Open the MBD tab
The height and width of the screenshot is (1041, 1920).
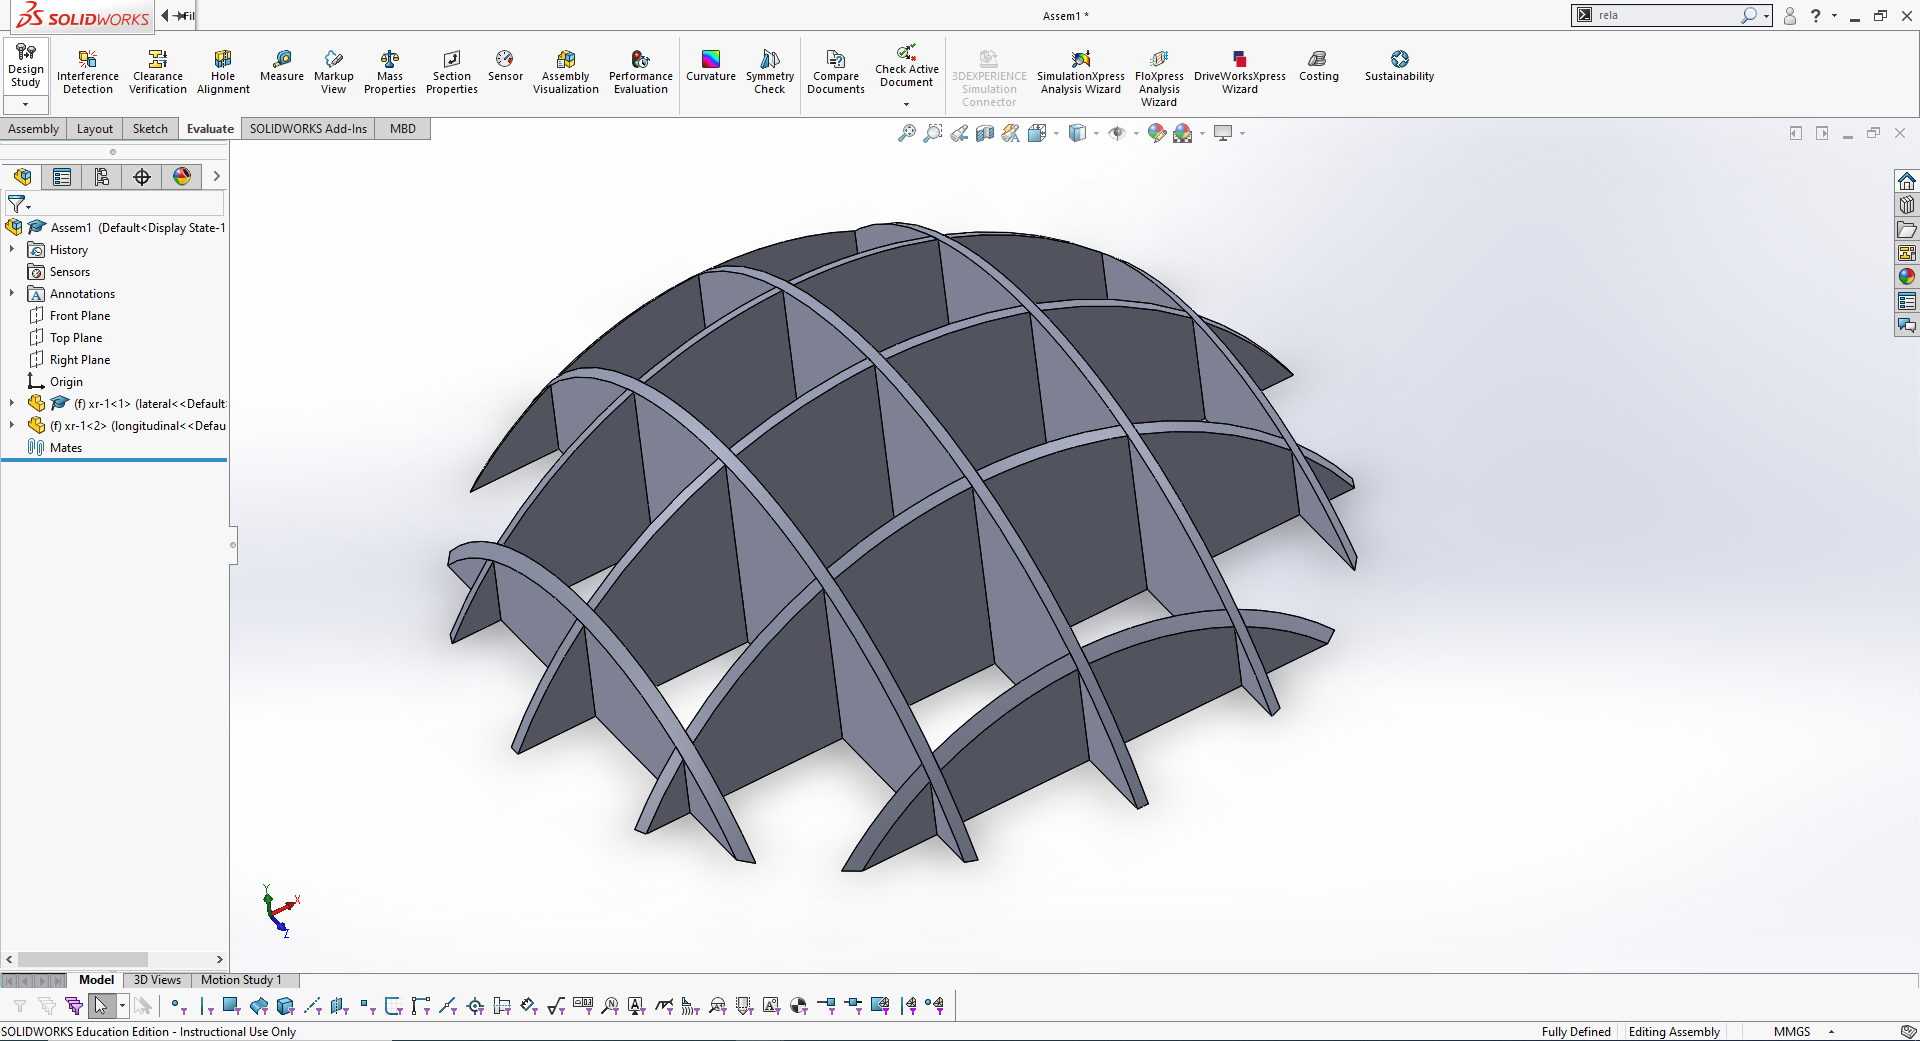[403, 129]
